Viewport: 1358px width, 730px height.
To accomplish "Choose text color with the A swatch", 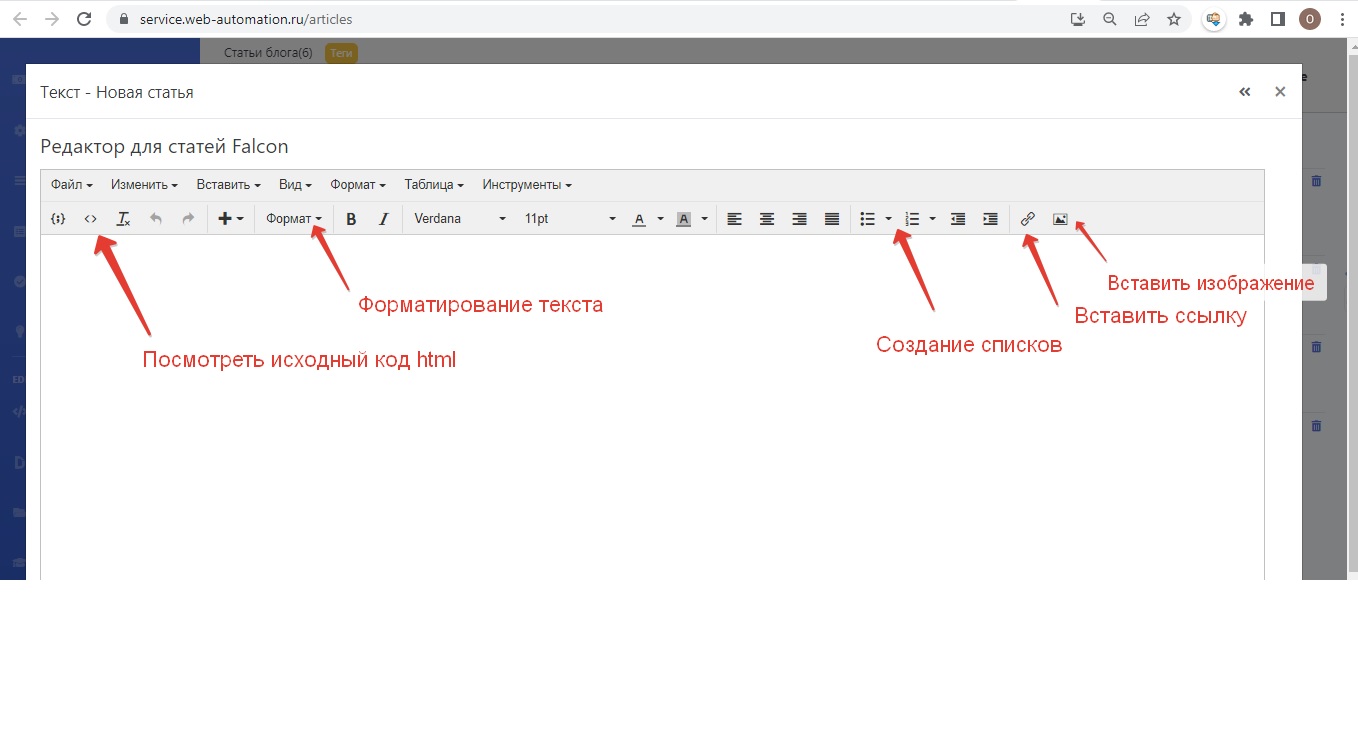I will (639, 219).
